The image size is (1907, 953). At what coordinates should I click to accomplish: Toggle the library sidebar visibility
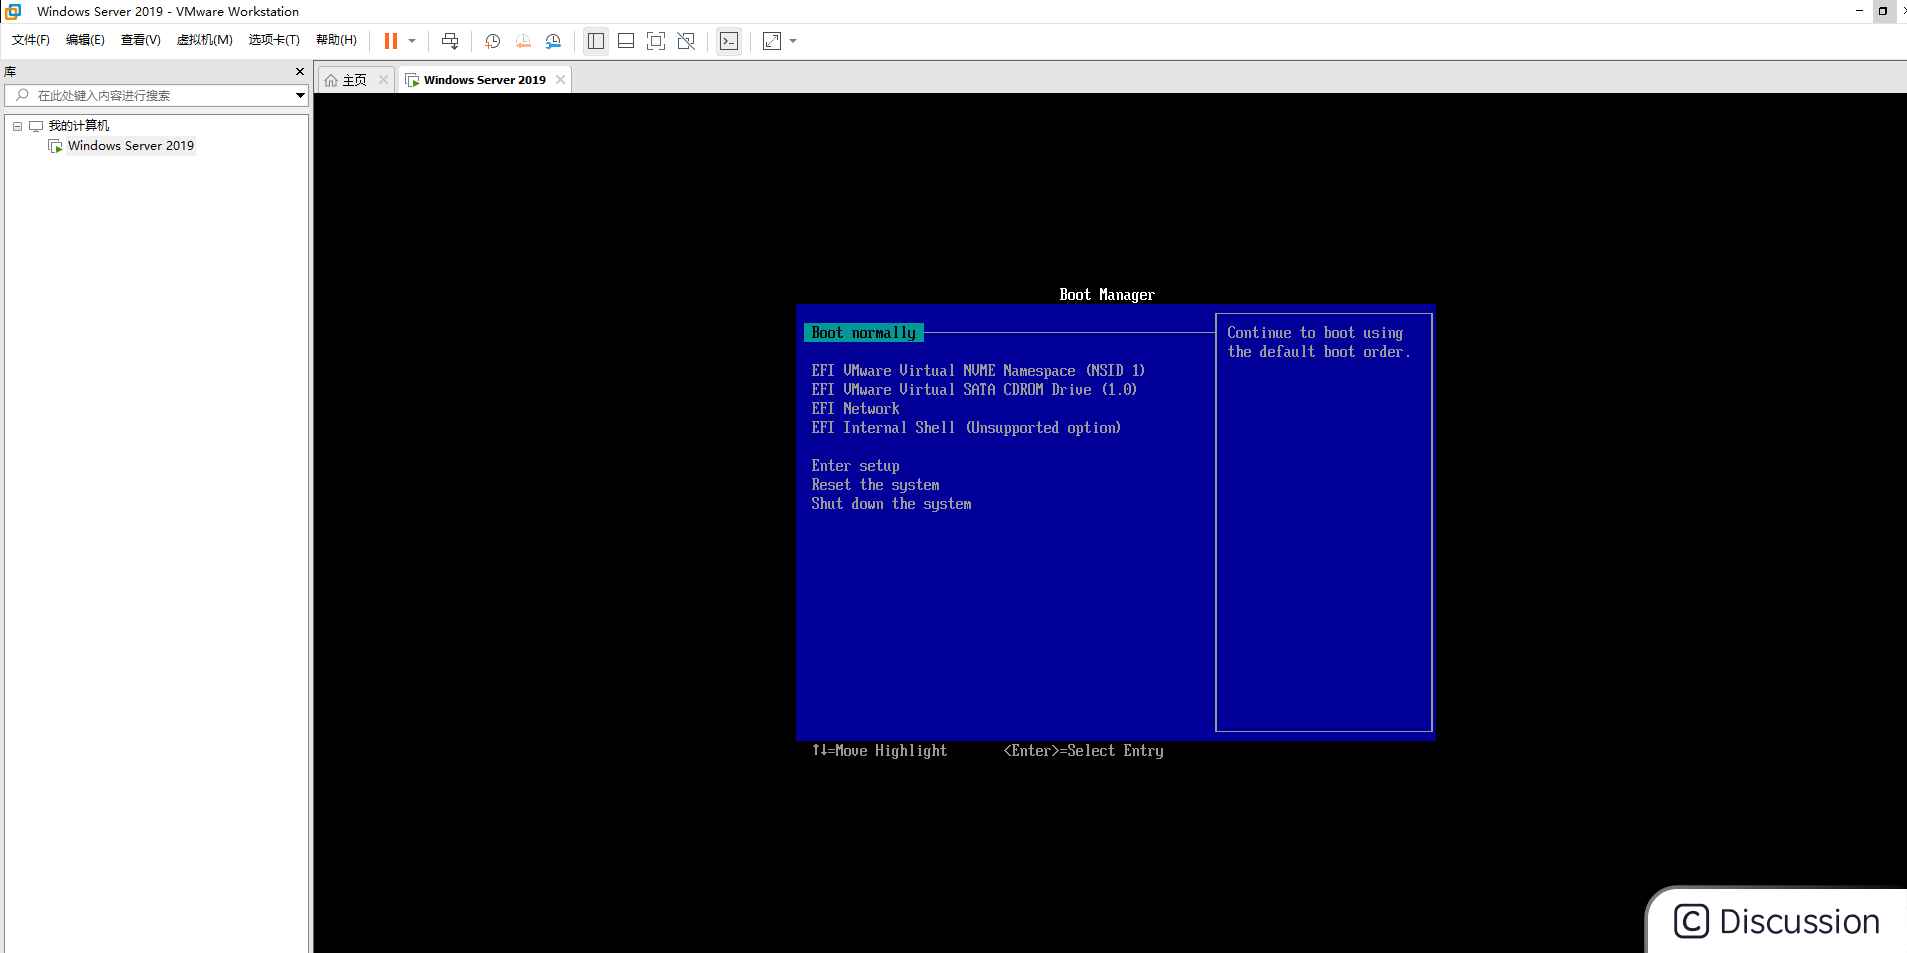pyautogui.click(x=595, y=41)
